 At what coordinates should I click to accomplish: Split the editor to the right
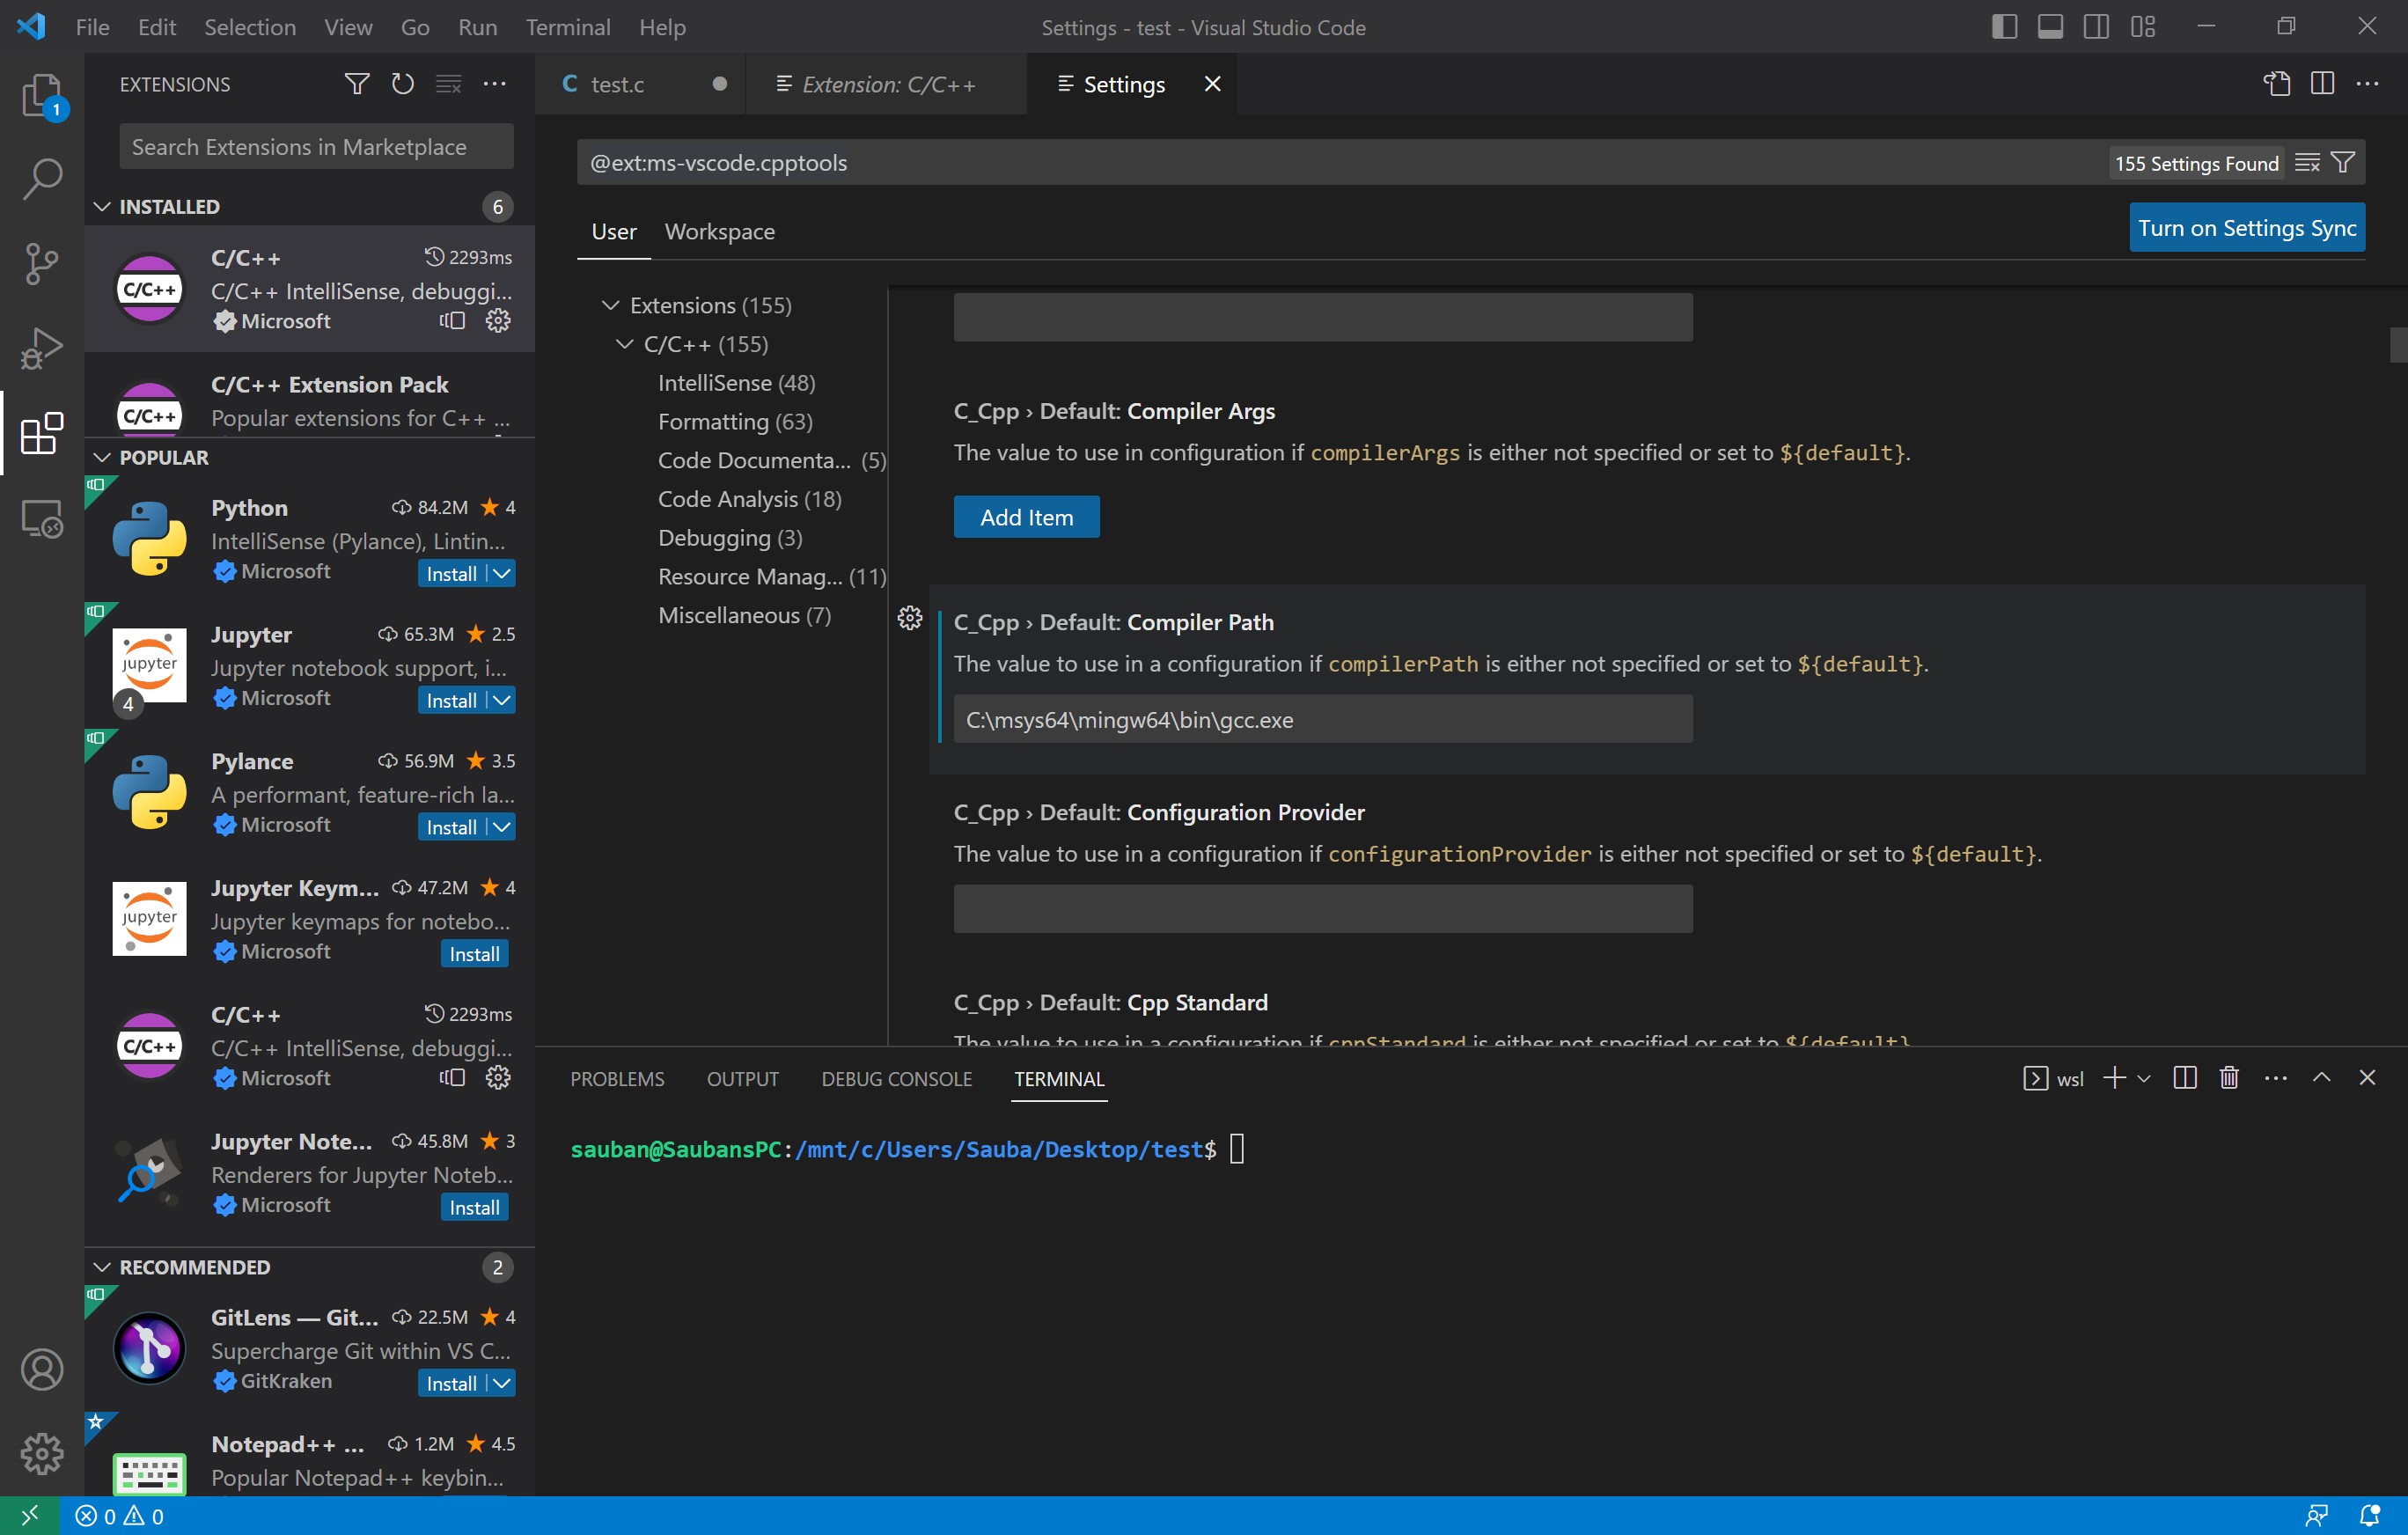click(x=2323, y=84)
